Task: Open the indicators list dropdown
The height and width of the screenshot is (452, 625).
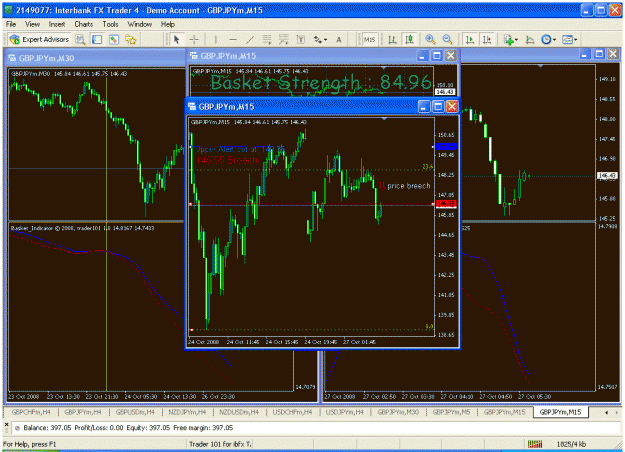Action: click(x=511, y=39)
